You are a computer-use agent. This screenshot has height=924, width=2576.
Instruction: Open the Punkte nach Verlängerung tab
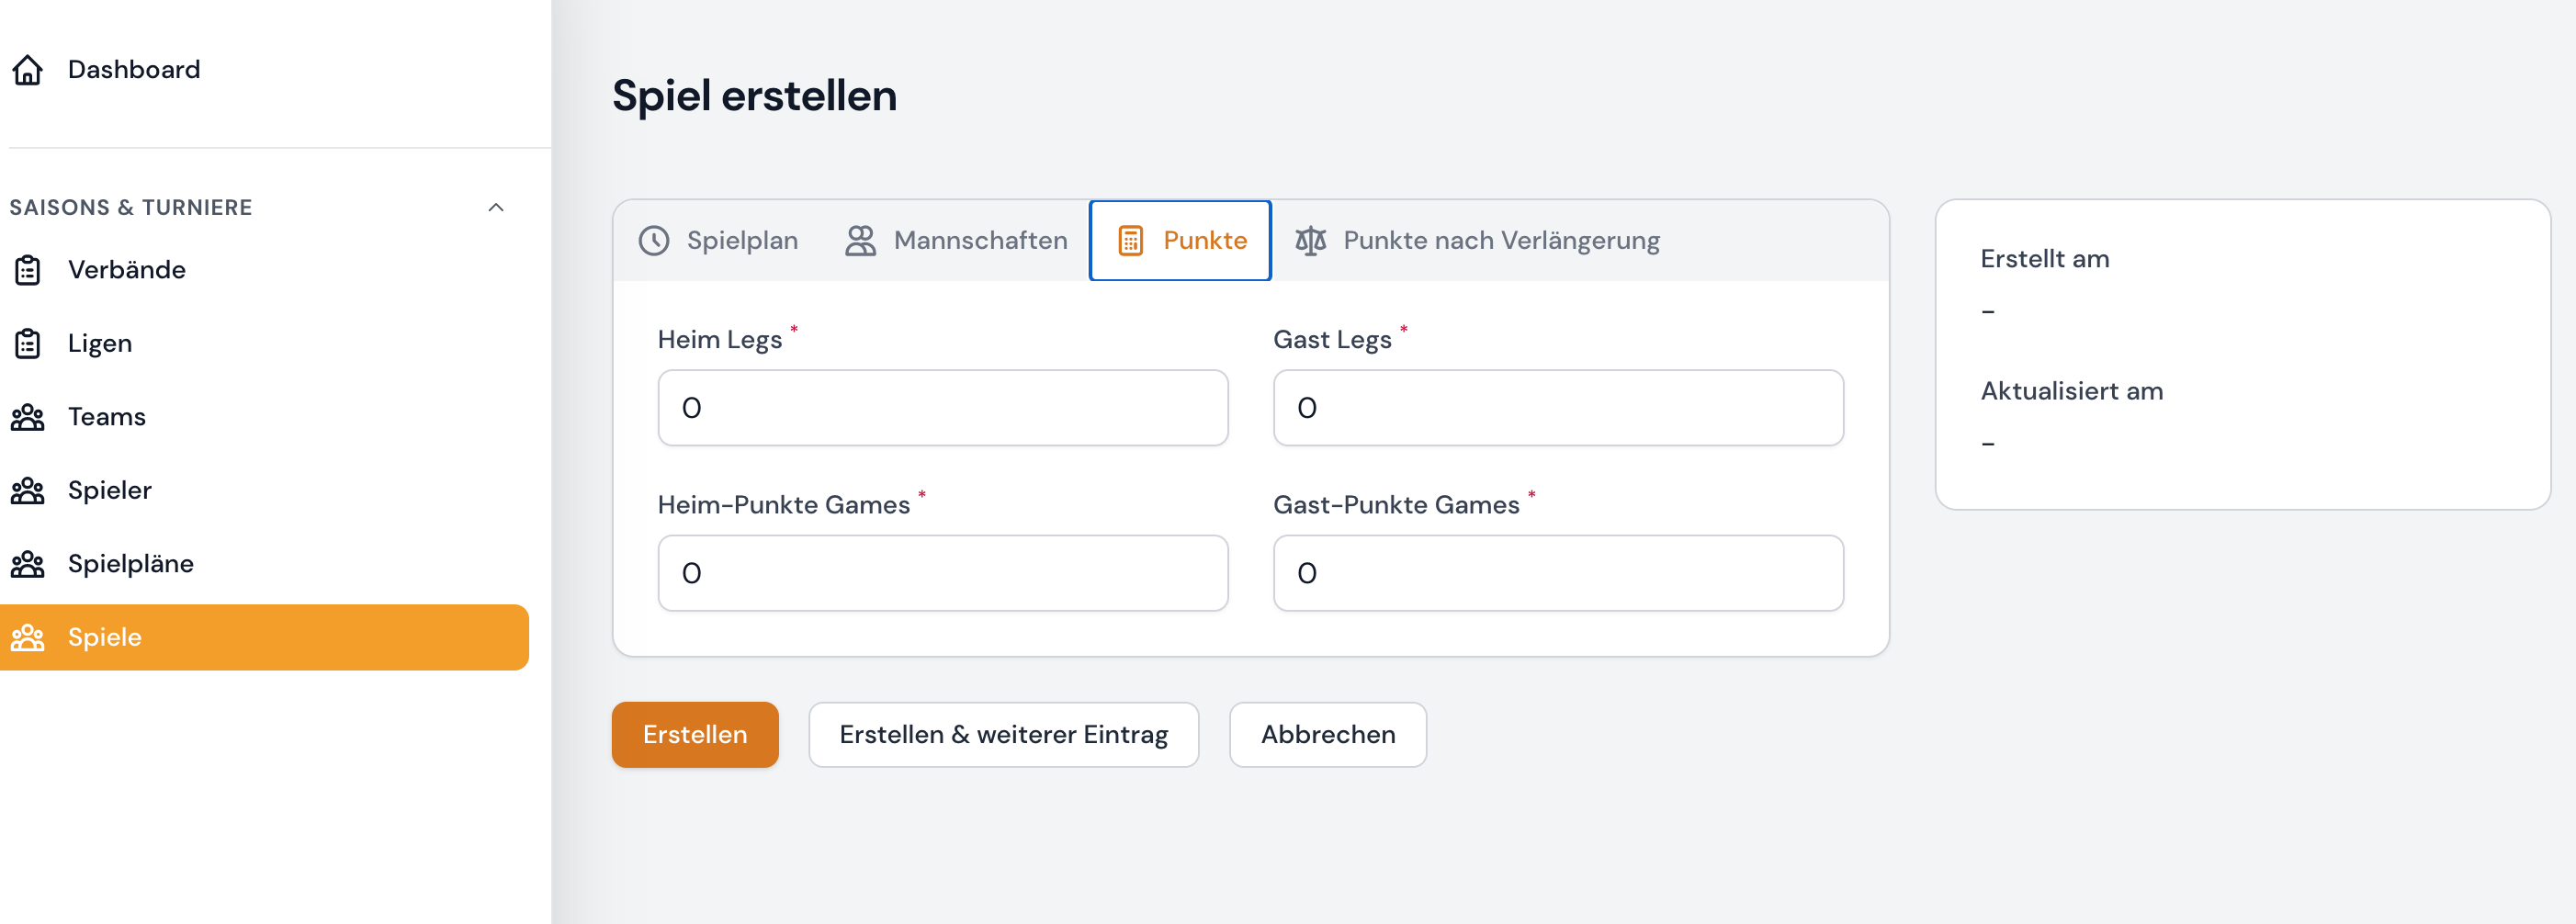1500,240
